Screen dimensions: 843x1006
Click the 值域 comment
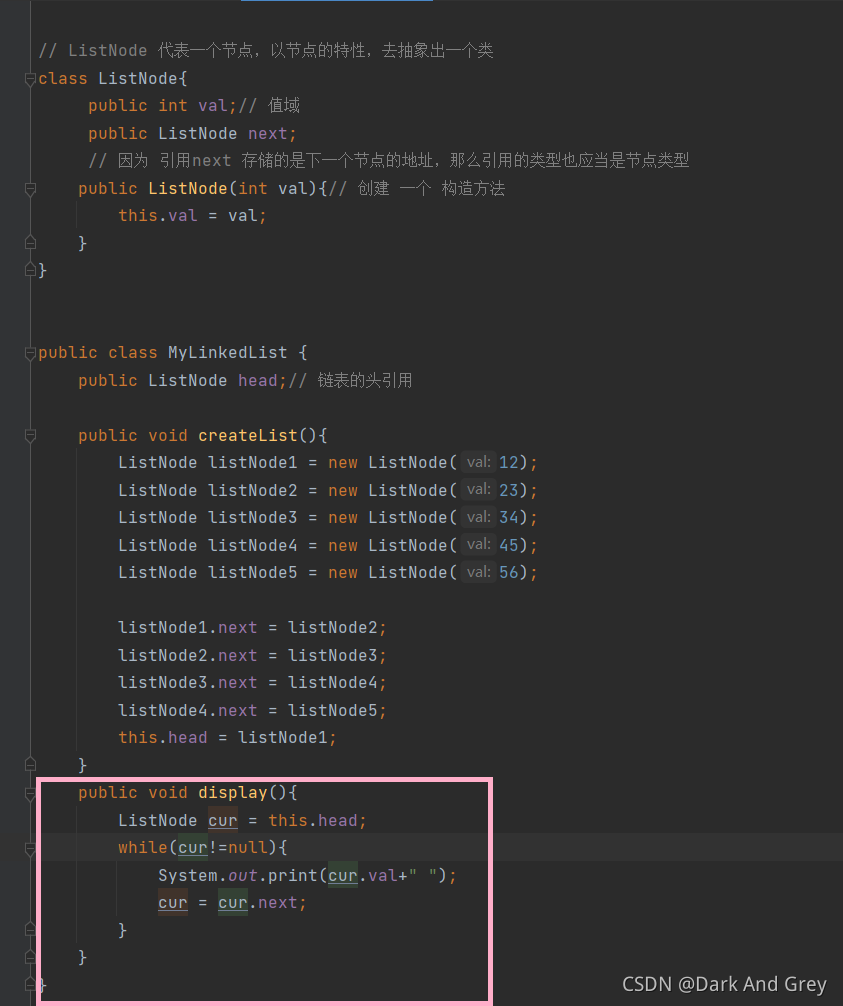[284, 105]
